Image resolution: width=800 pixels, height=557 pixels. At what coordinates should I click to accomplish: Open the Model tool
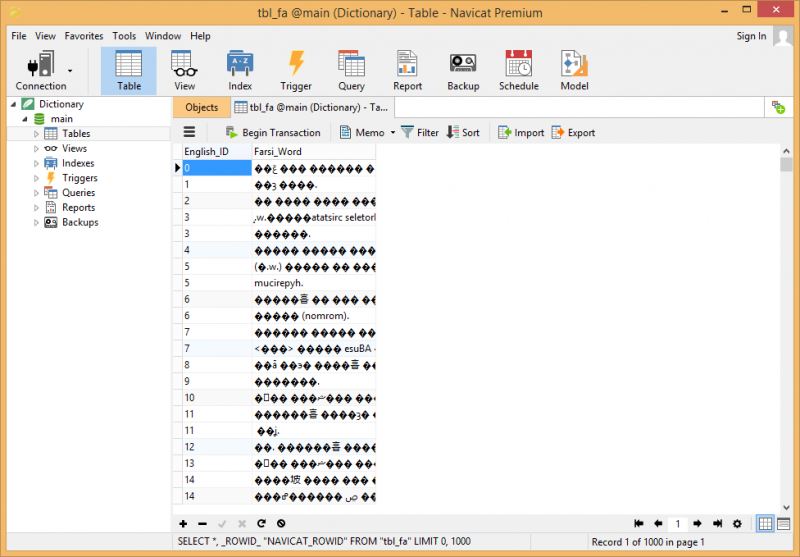(574, 70)
